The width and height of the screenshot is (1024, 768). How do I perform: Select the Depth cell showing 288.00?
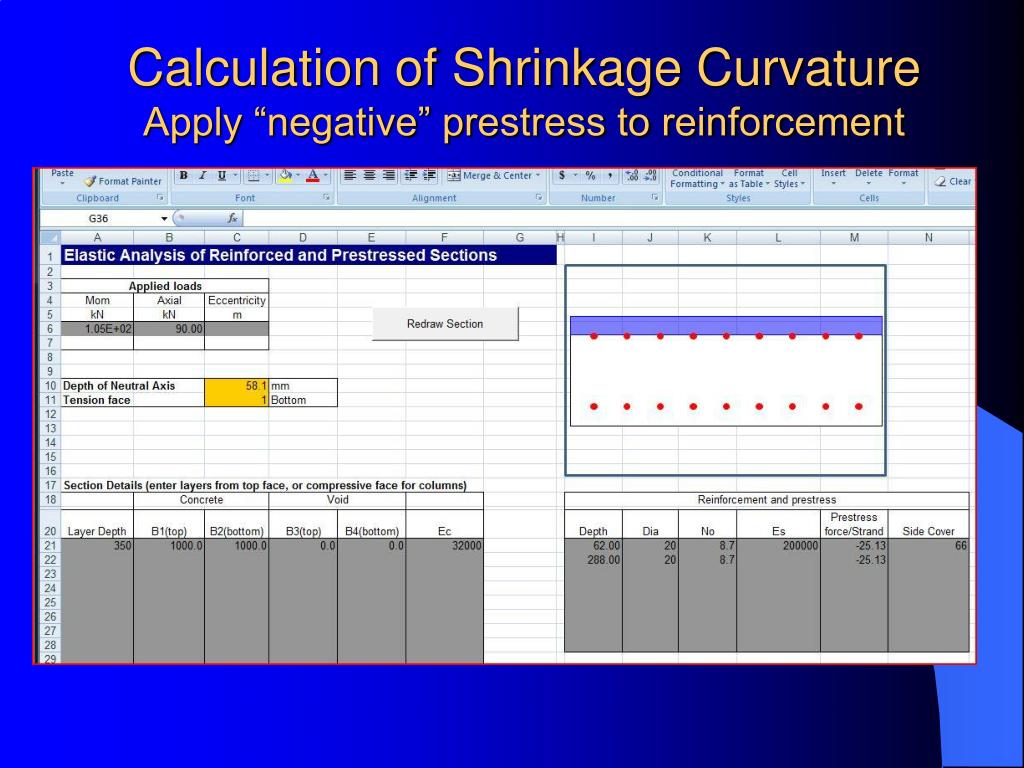pos(593,560)
